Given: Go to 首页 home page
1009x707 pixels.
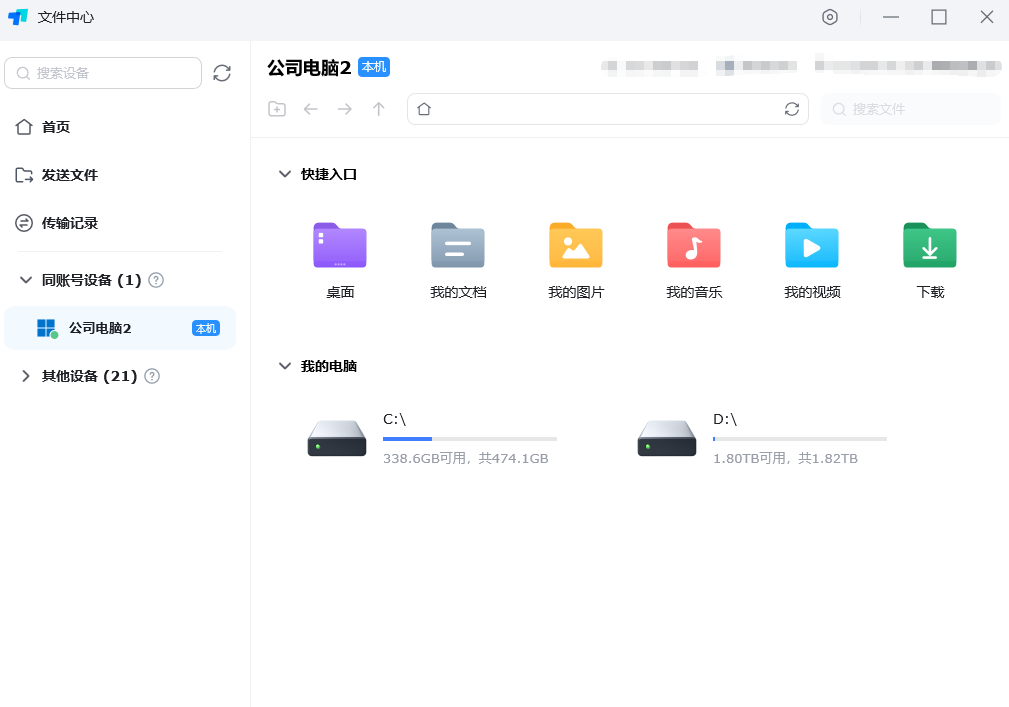Looking at the screenshot, I should (x=42, y=127).
